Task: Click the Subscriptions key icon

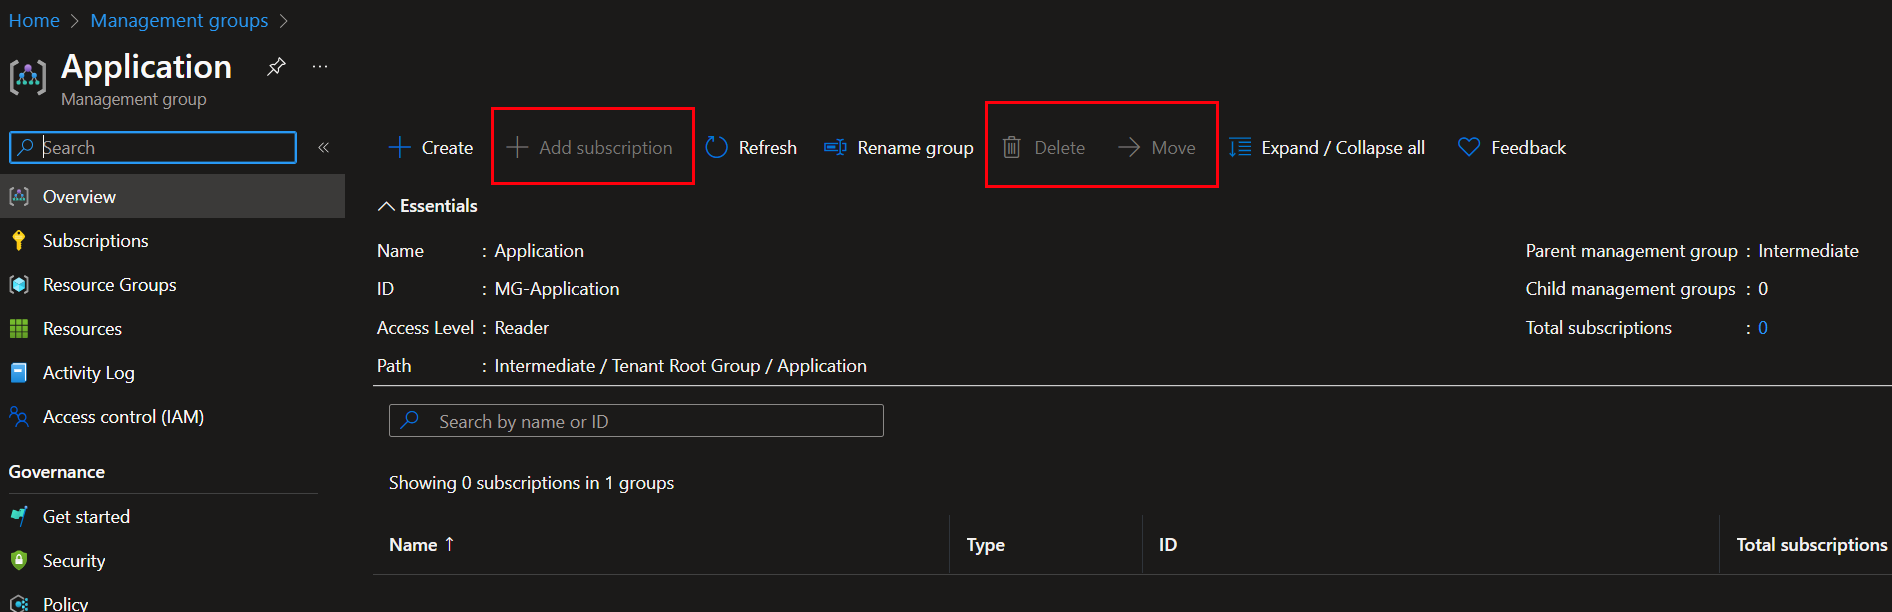Action: click(x=19, y=240)
